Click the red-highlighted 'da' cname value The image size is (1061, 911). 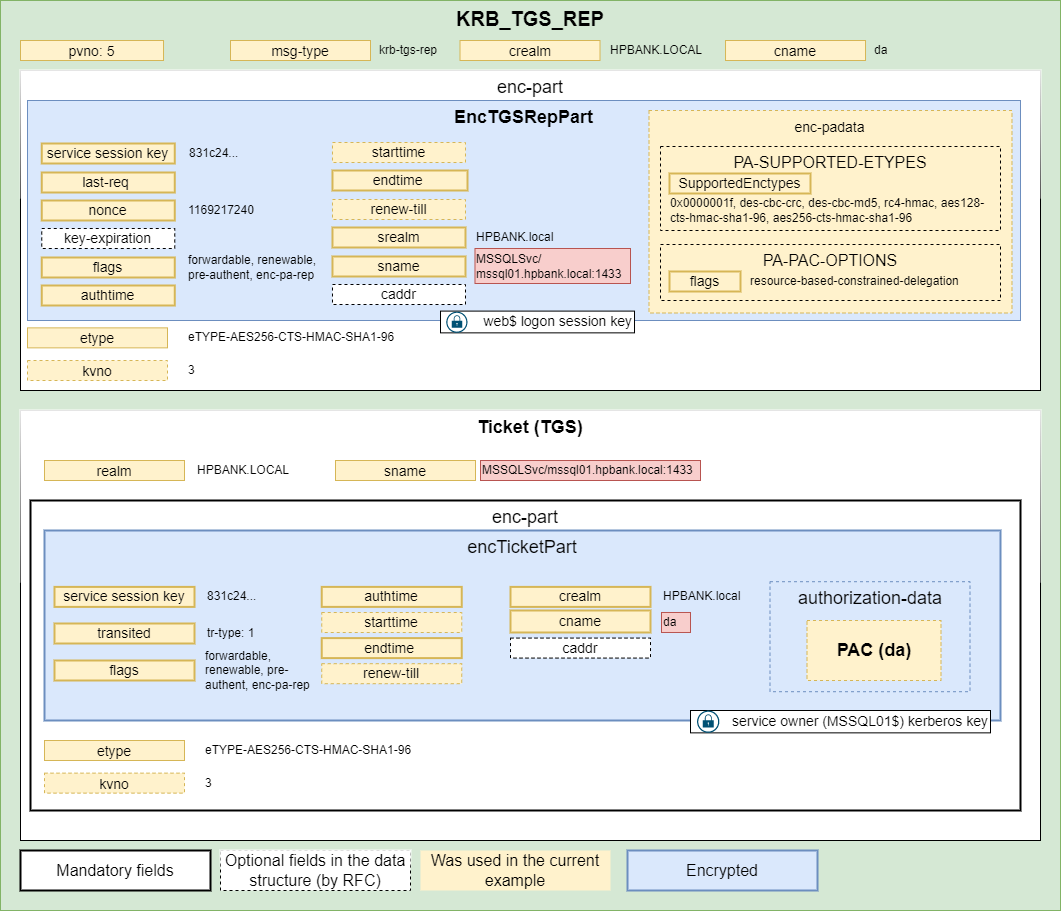coord(676,622)
